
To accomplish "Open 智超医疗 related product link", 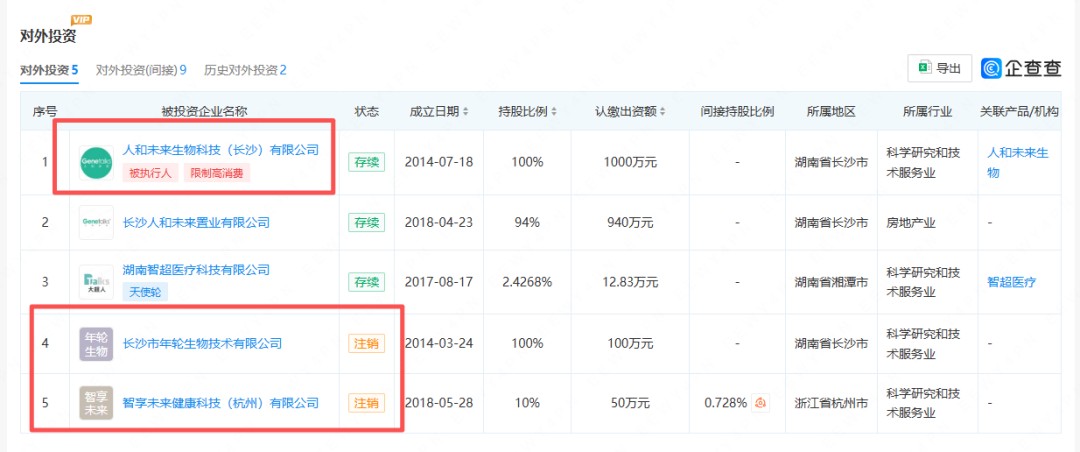I will click(x=1011, y=282).
